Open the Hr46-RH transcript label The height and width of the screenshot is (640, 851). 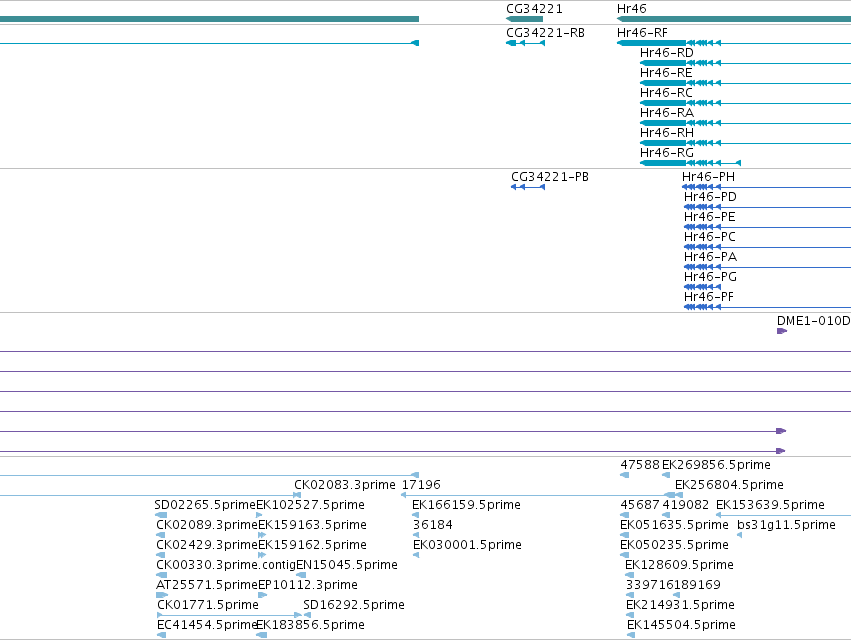click(x=666, y=133)
